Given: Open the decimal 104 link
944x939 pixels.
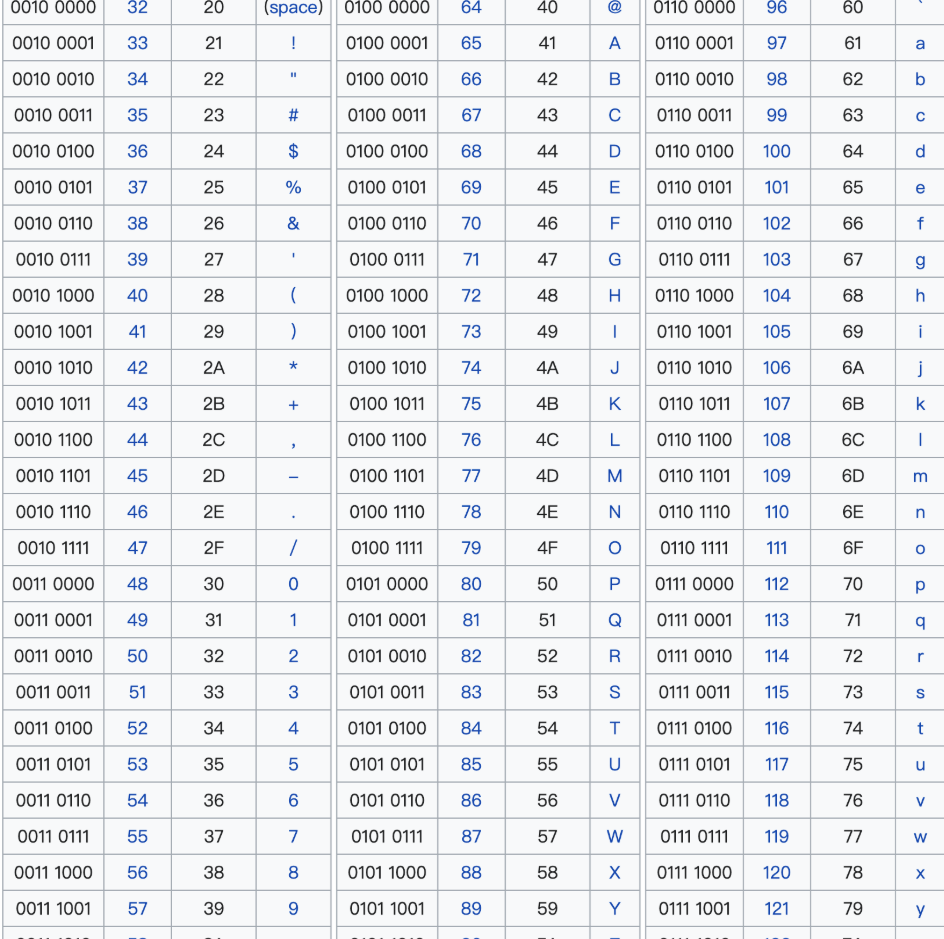Looking at the screenshot, I should click(x=777, y=296).
